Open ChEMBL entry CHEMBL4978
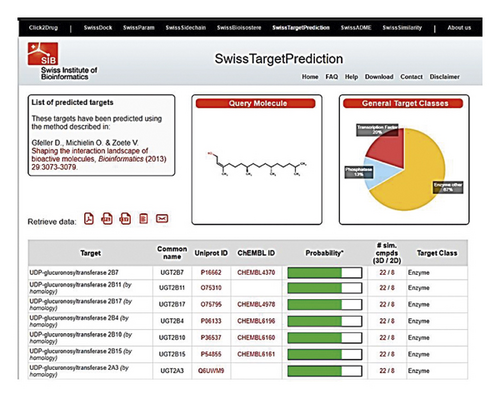This screenshot has width=500, height=399. point(256,304)
